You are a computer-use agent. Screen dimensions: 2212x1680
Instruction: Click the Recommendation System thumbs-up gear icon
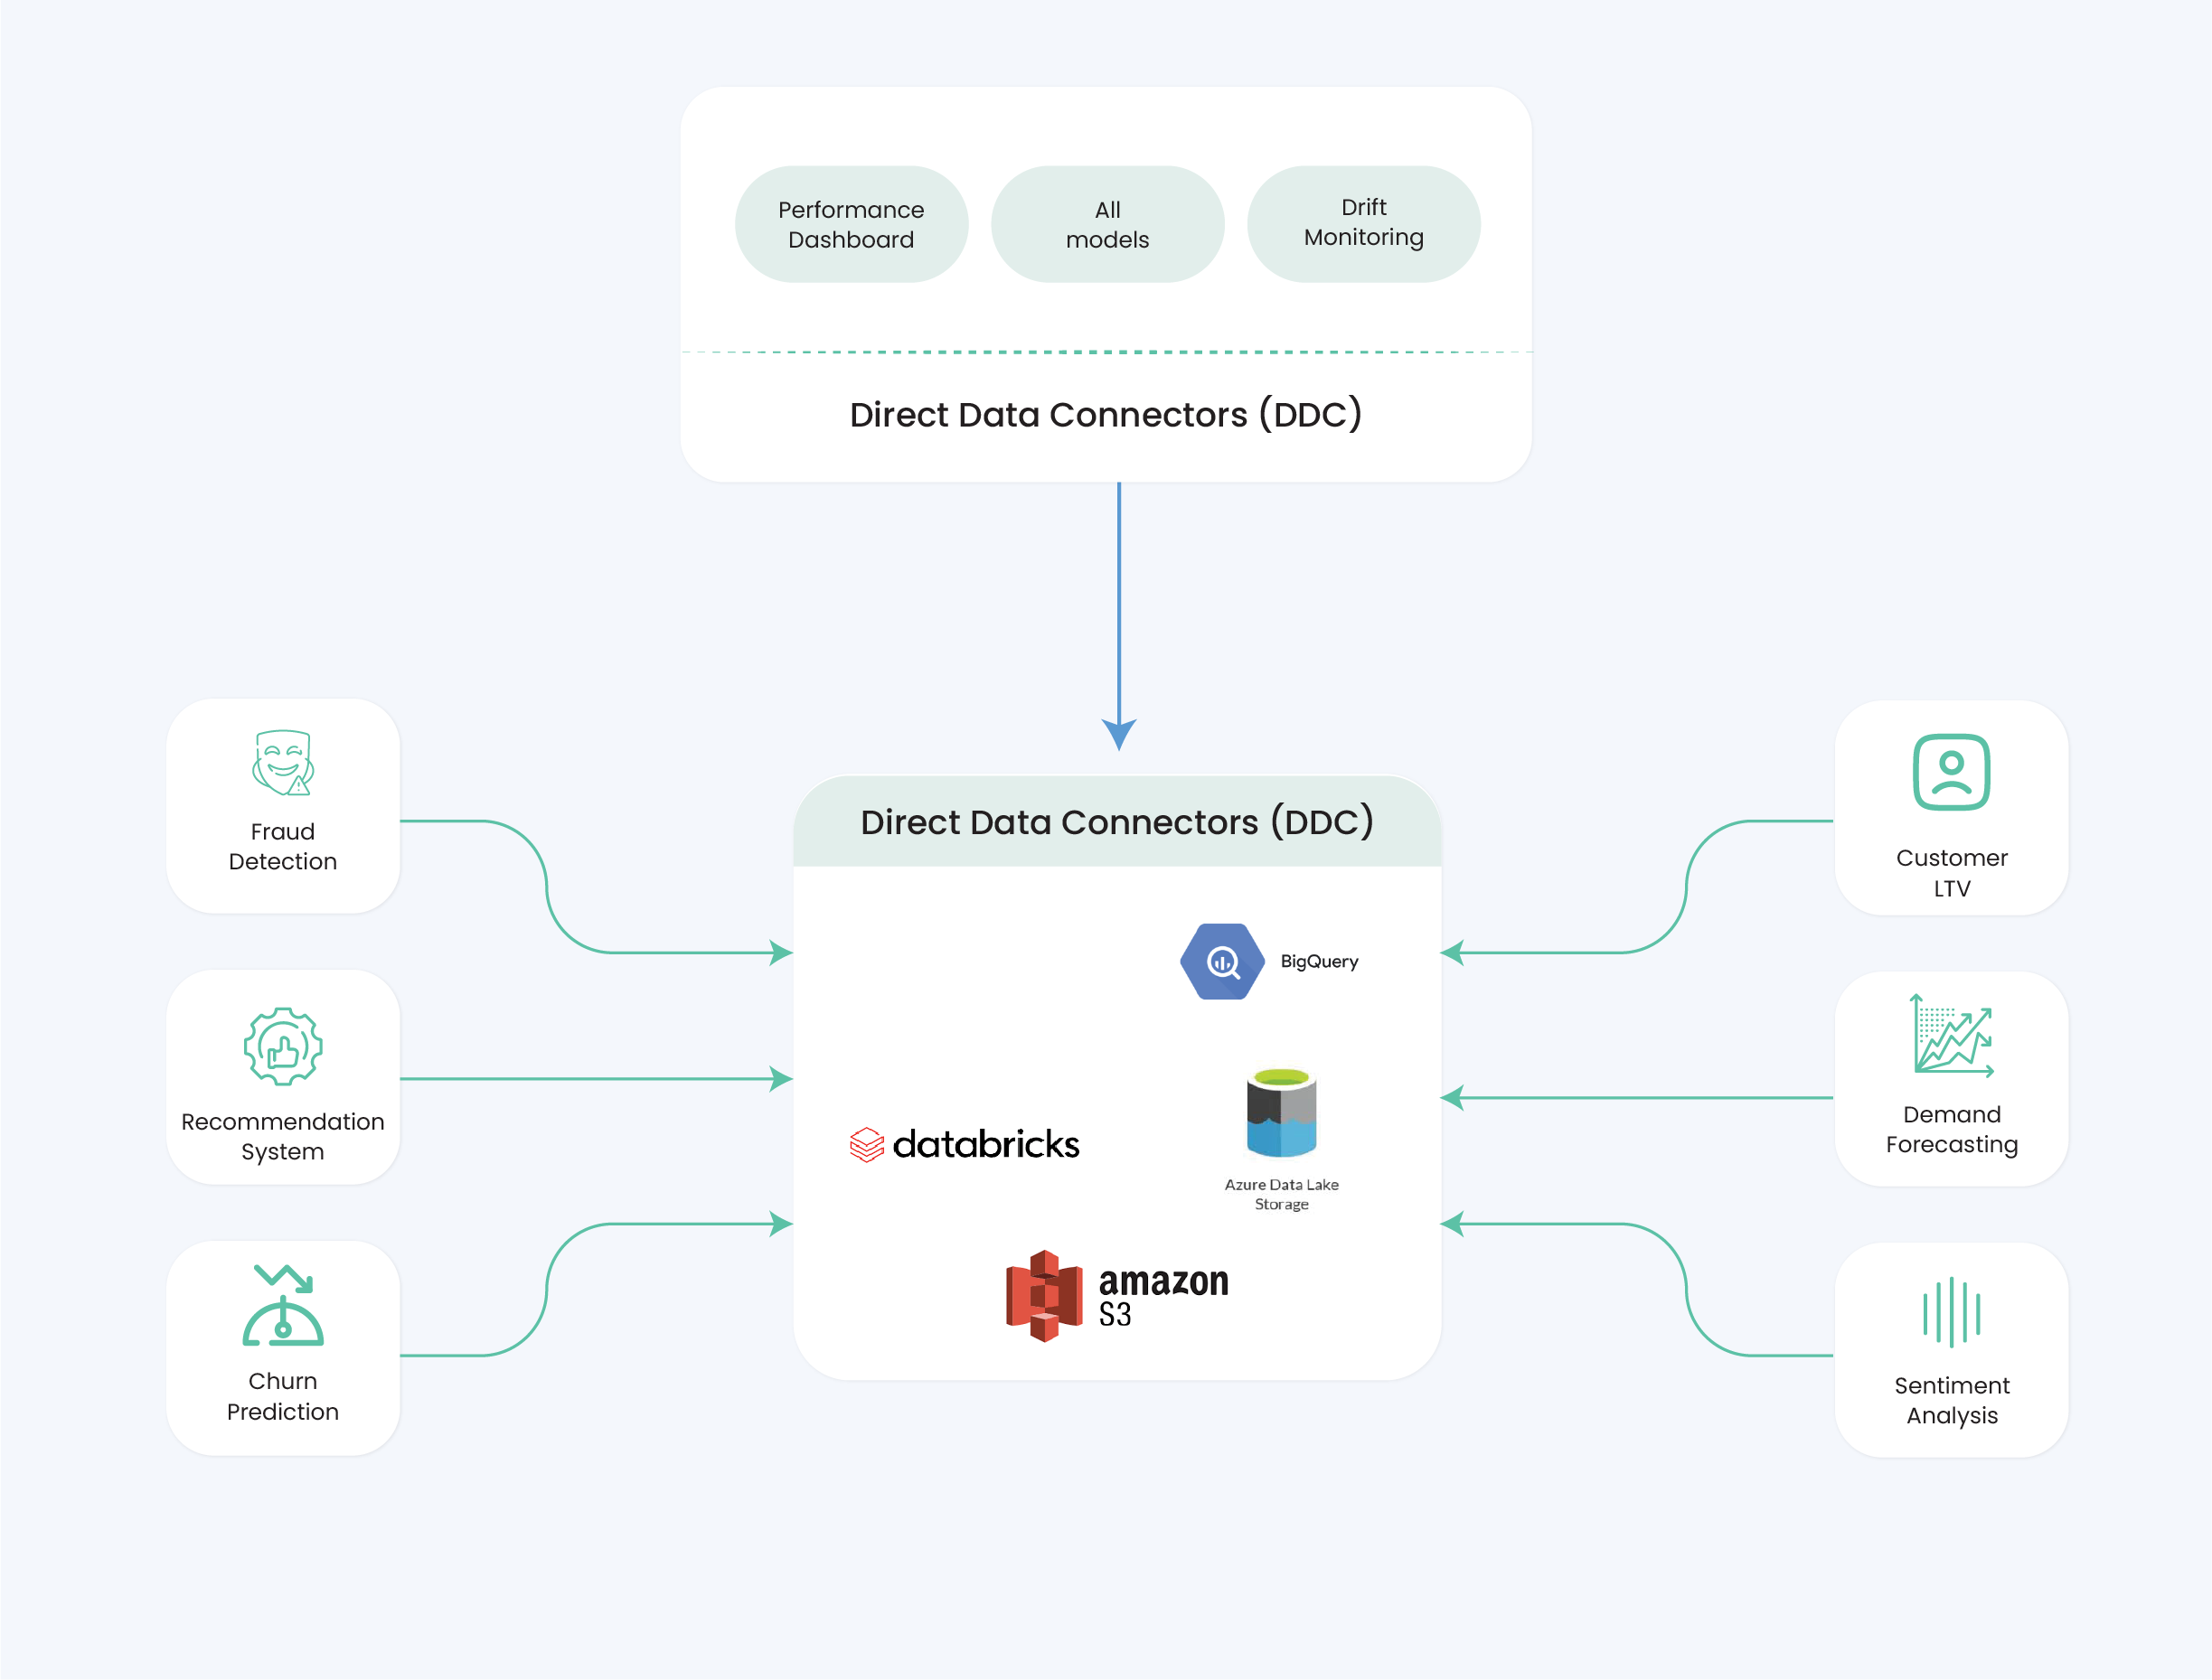[x=283, y=1047]
